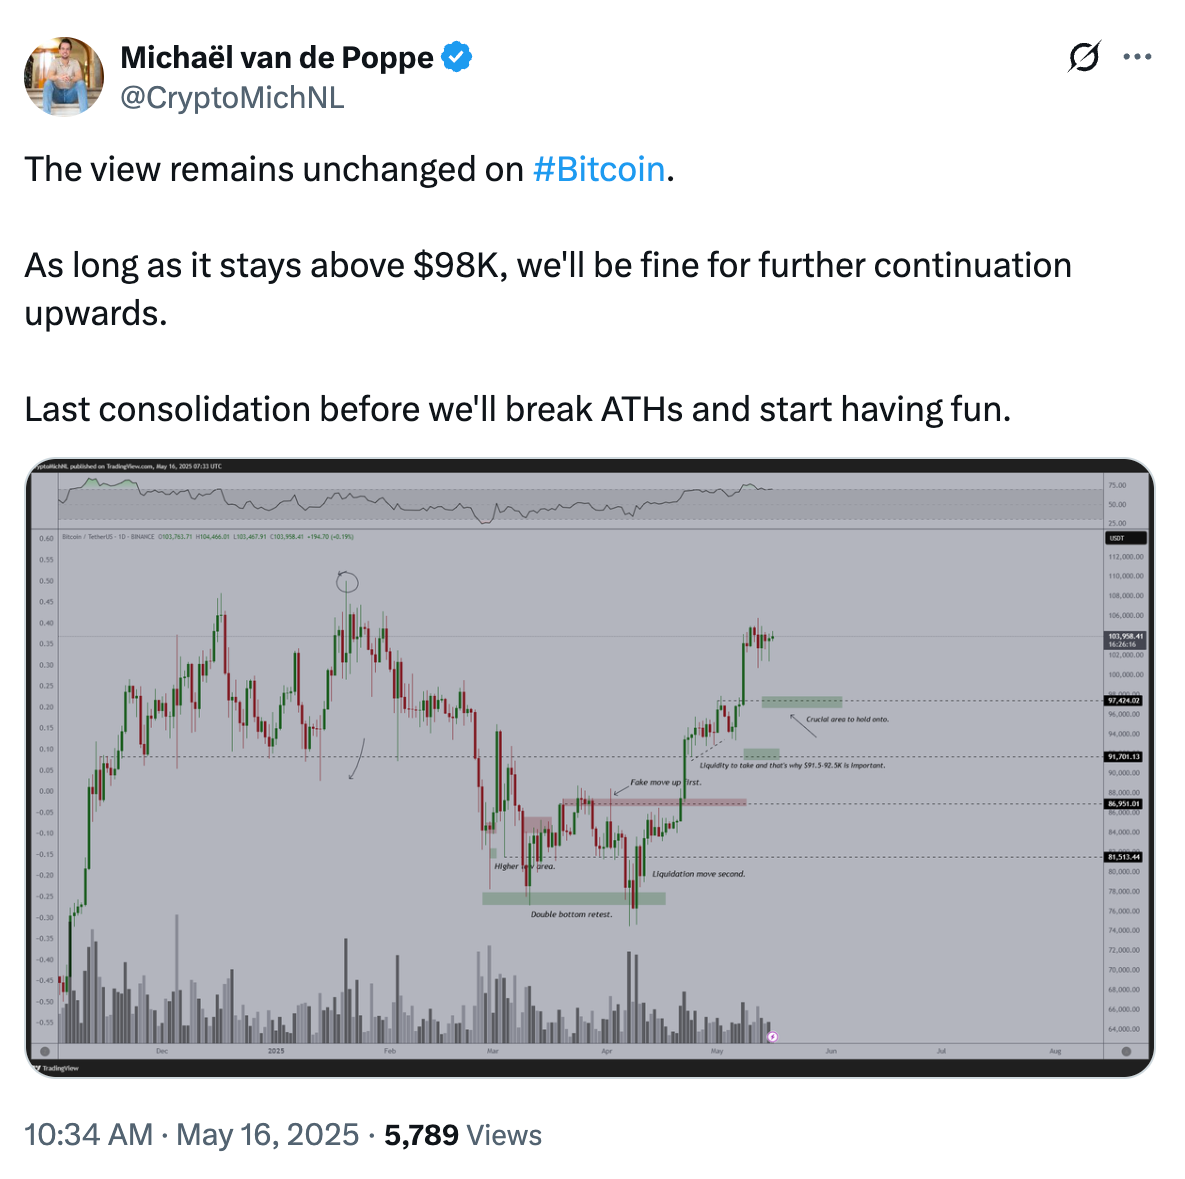Open the three-dot more options menu

point(1137,57)
